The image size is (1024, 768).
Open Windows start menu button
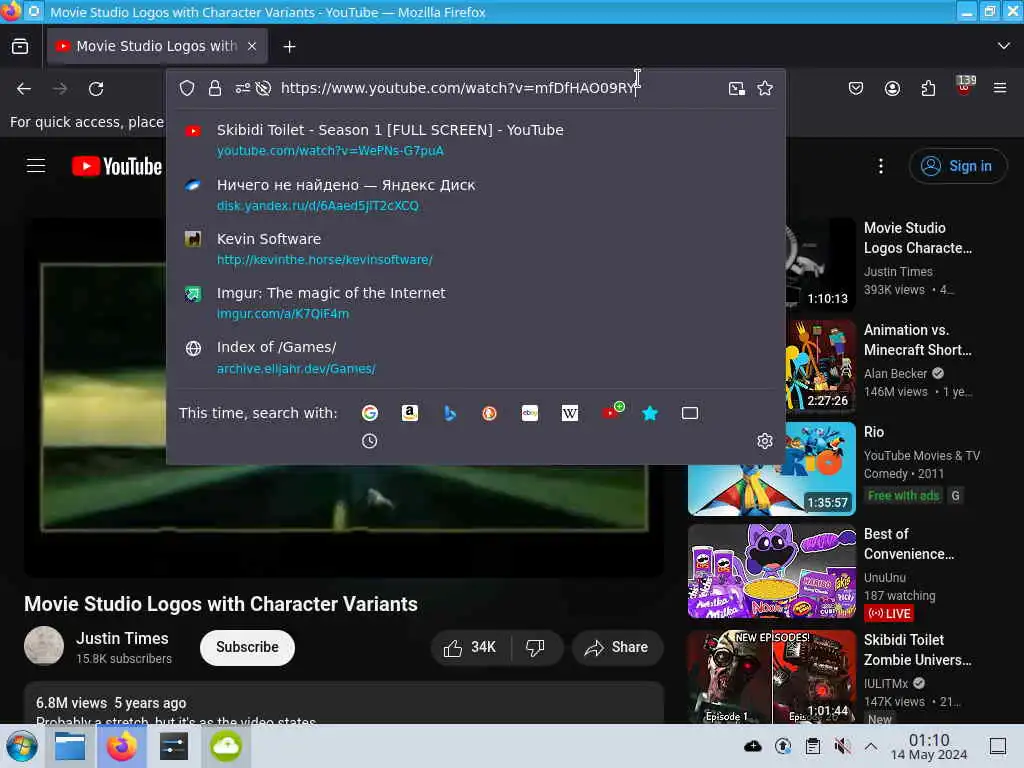pos(22,746)
